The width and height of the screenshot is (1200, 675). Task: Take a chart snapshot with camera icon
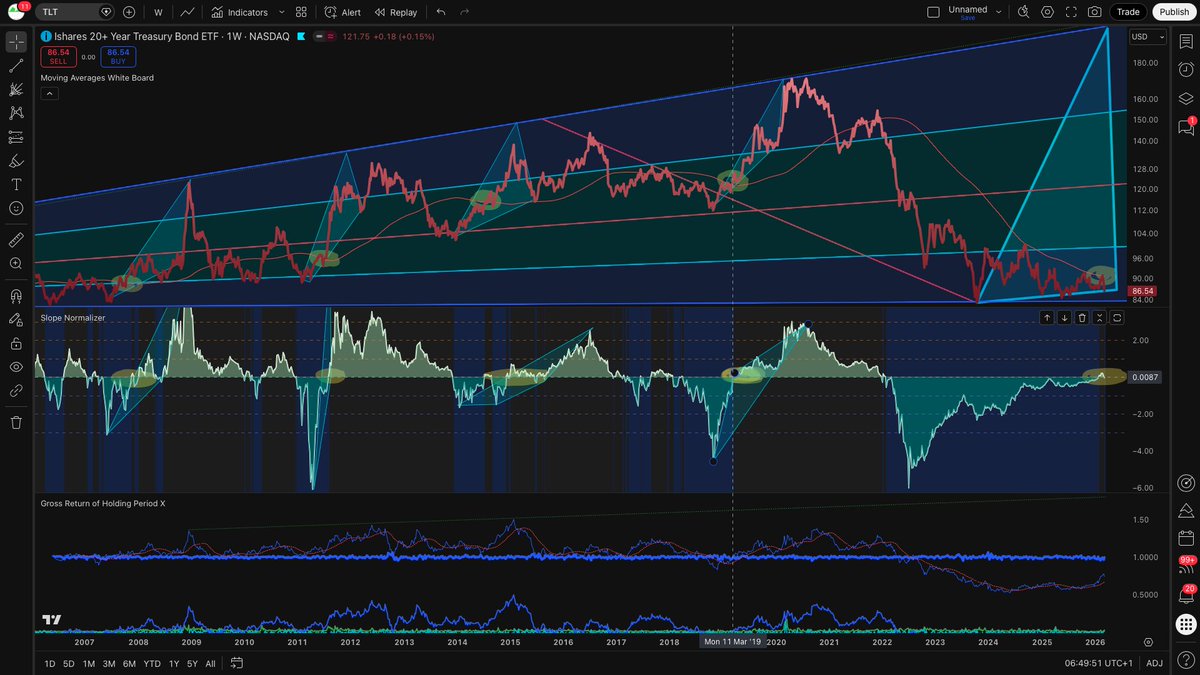1095,12
